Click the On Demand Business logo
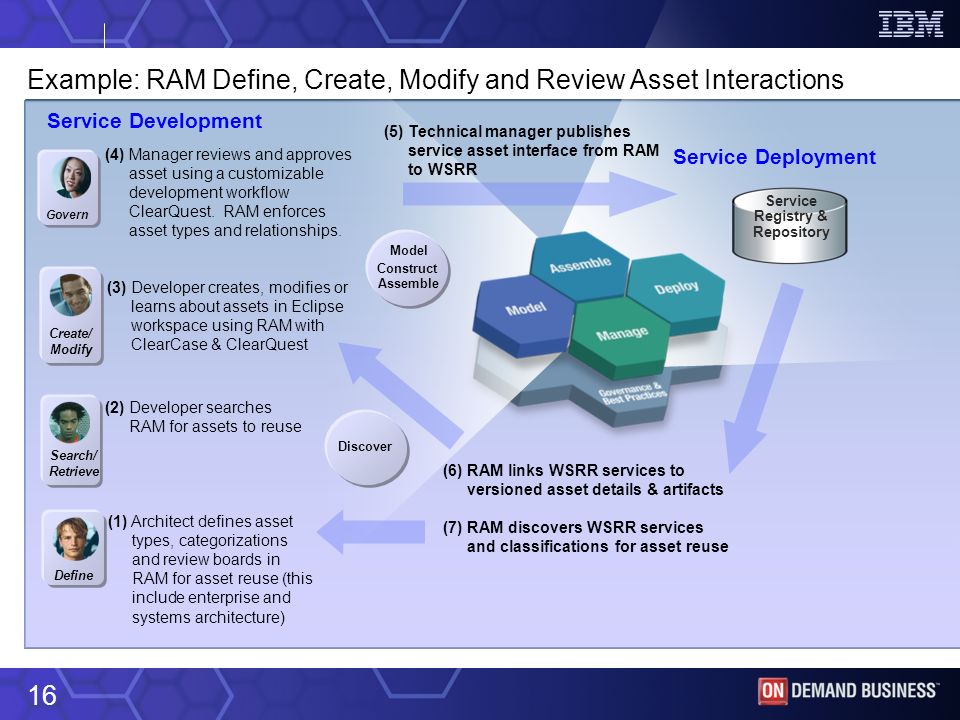The width and height of the screenshot is (960, 720). [848, 691]
